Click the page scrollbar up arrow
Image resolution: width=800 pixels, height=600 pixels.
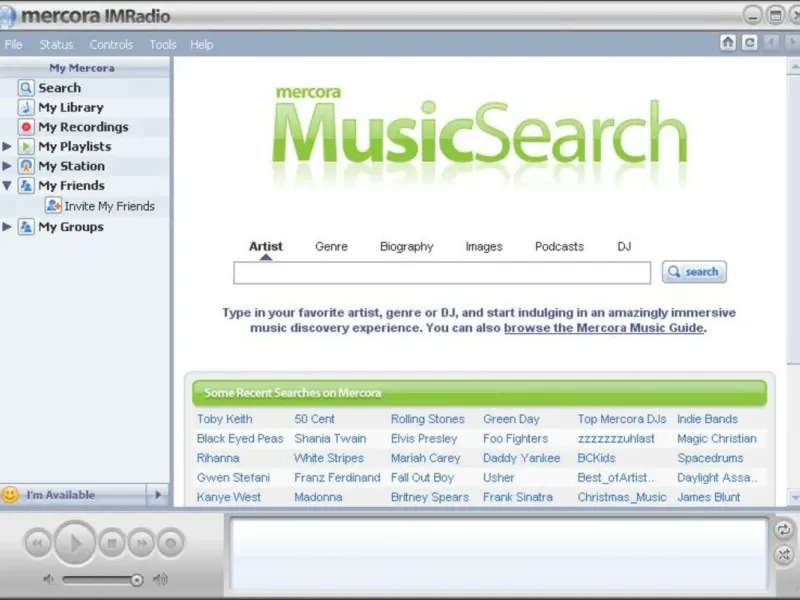[794, 67]
